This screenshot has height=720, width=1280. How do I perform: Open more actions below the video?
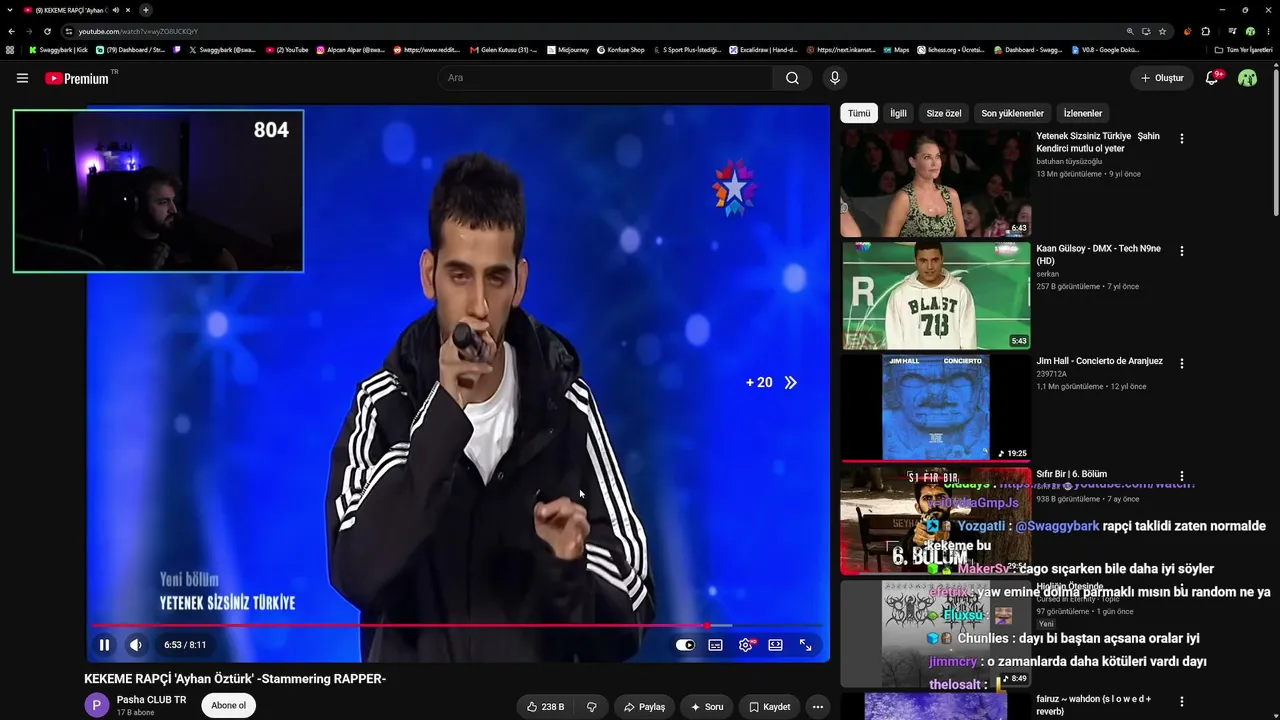click(818, 707)
